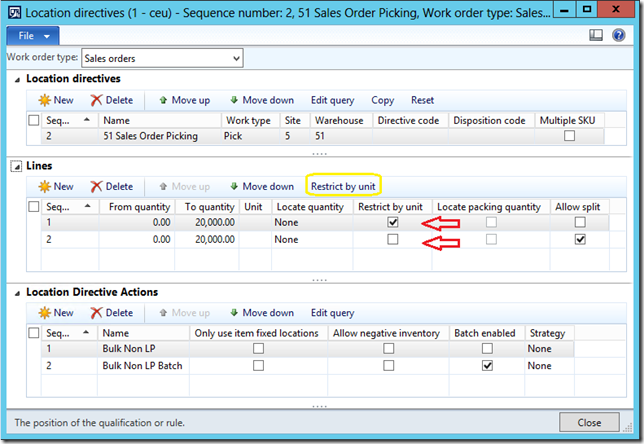The image size is (644, 444).
Task: Click Delete in Lines toolbar
Action: (x=111, y=186)
